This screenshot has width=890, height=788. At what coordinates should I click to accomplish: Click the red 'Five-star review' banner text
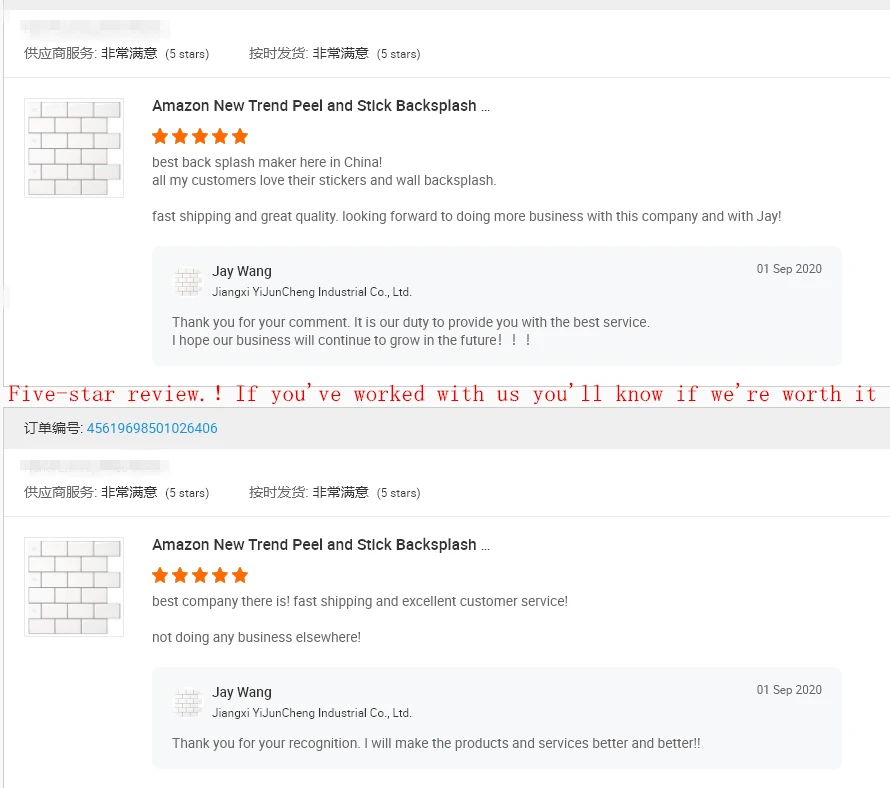click(442, 394)
